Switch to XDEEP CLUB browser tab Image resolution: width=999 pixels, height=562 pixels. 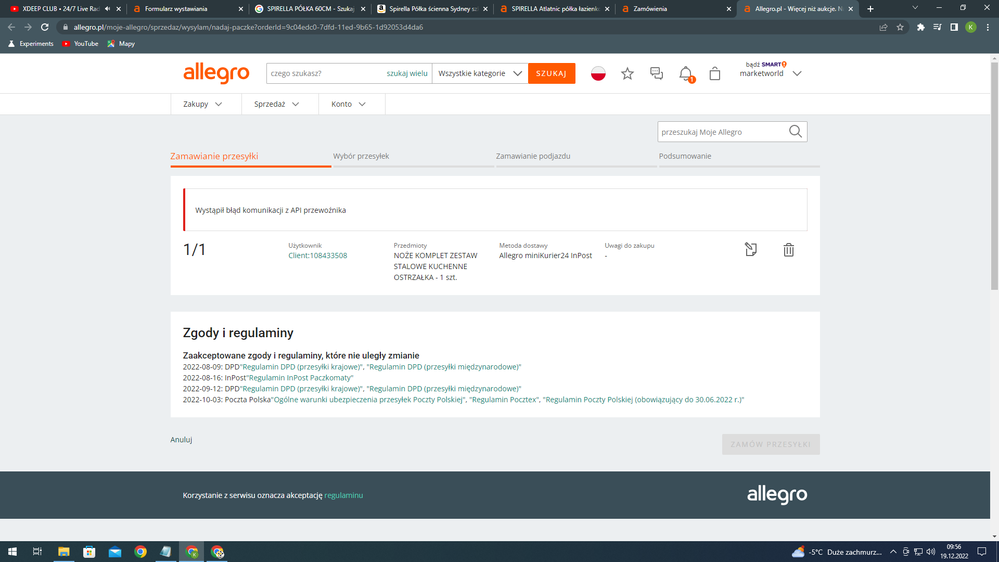pyautogui.click(x=64, y=9)
